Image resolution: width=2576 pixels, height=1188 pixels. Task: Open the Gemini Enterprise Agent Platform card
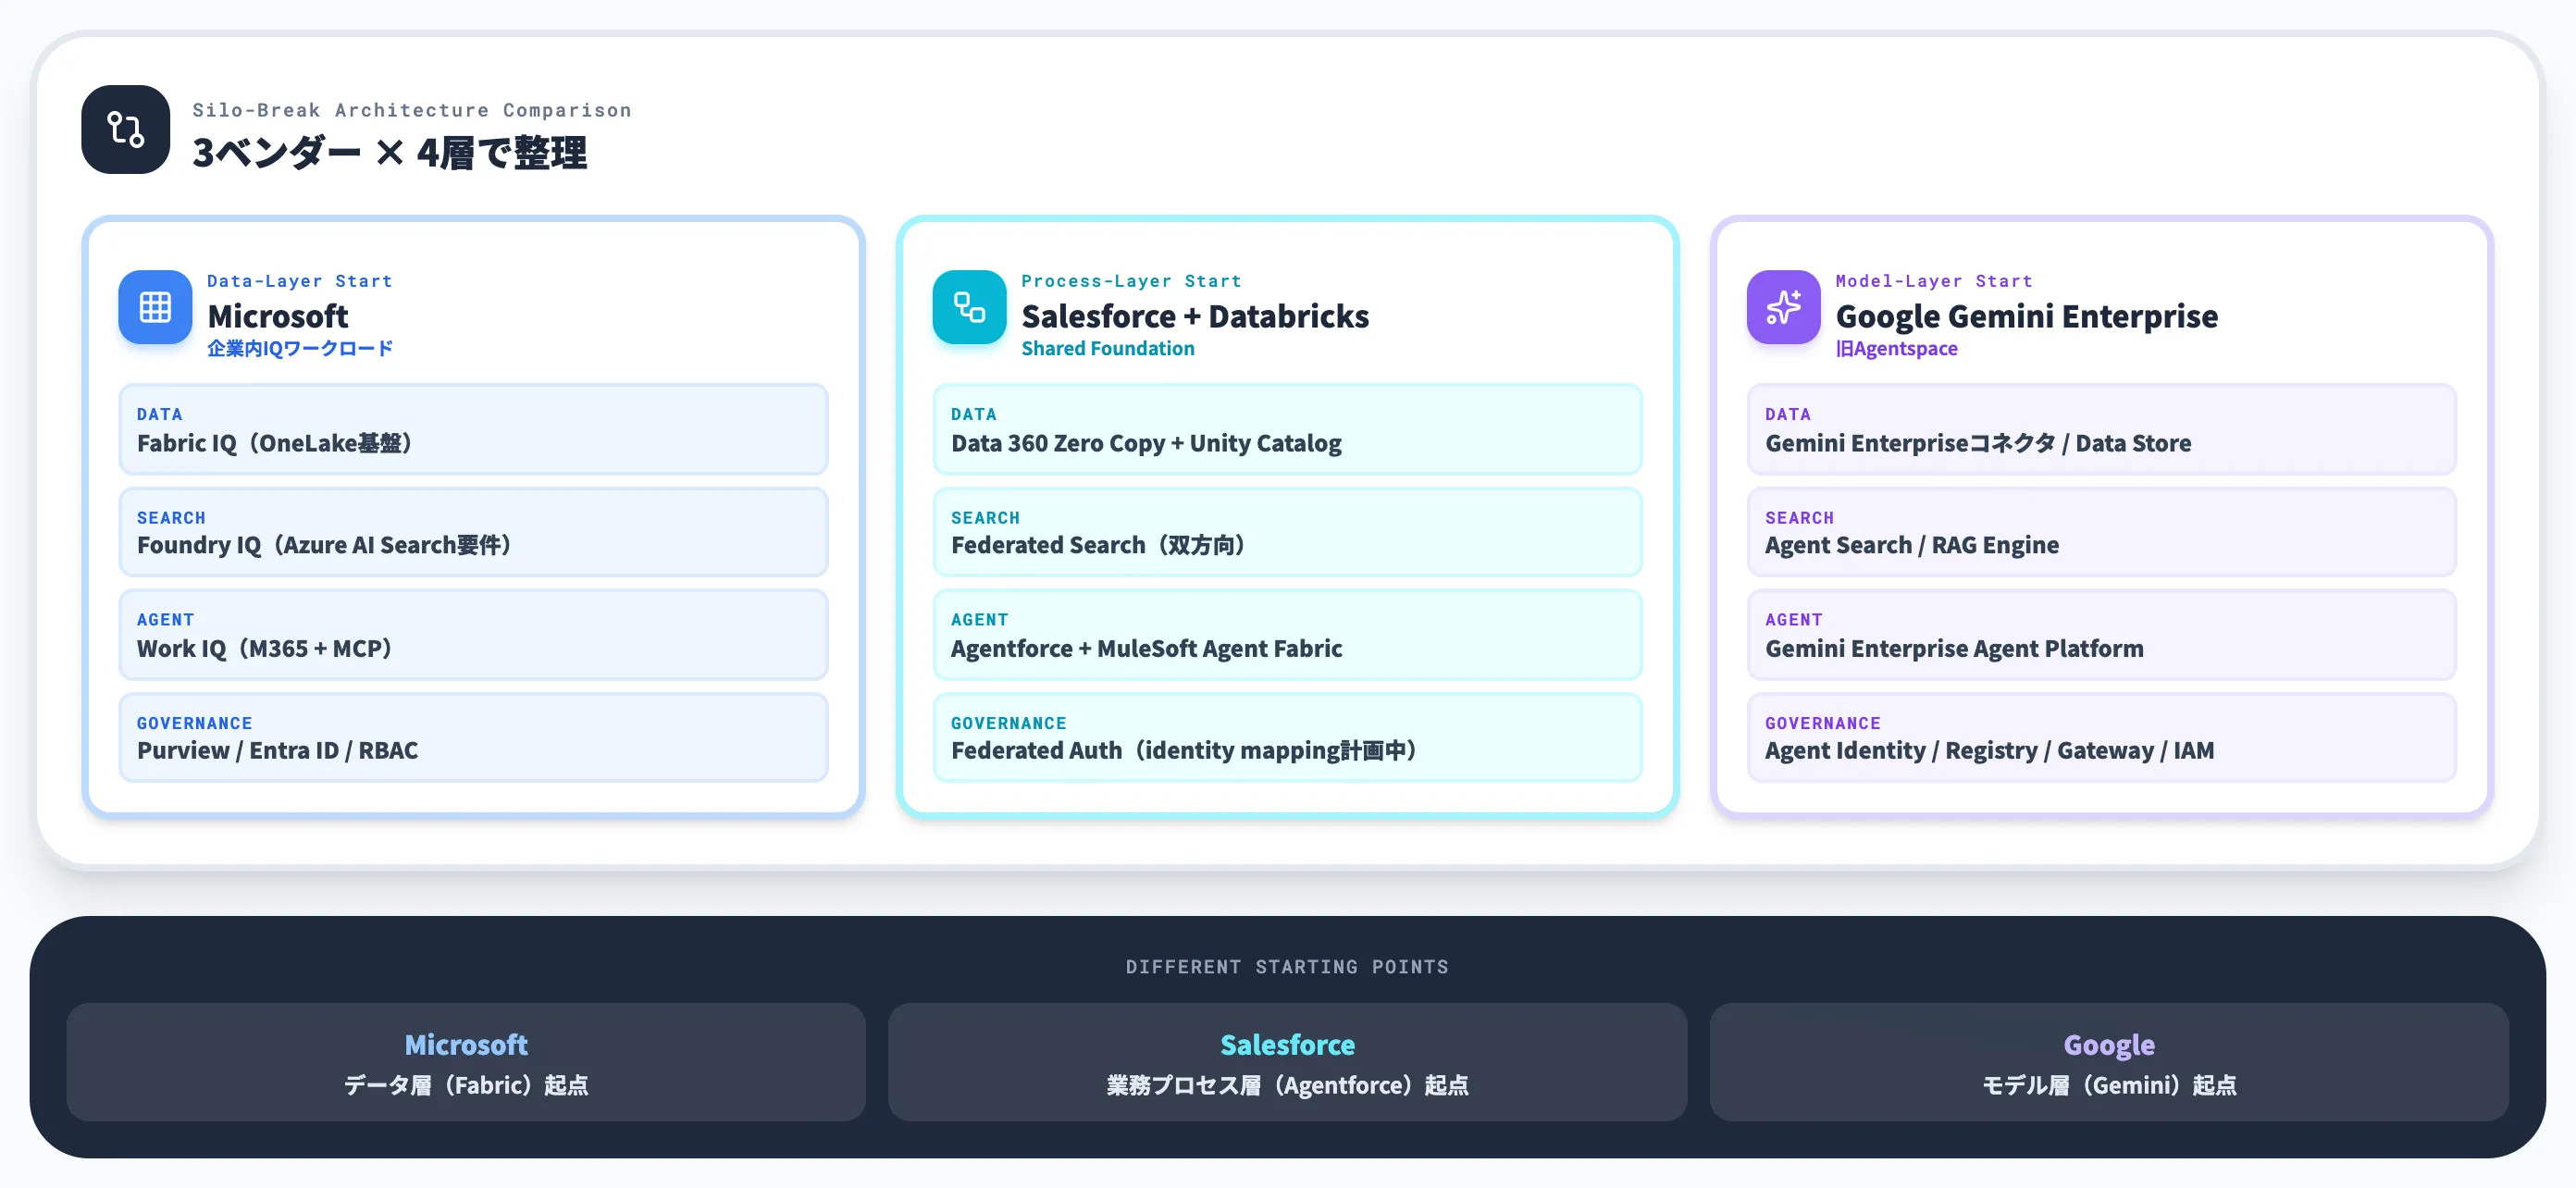tap(2101, 635)
